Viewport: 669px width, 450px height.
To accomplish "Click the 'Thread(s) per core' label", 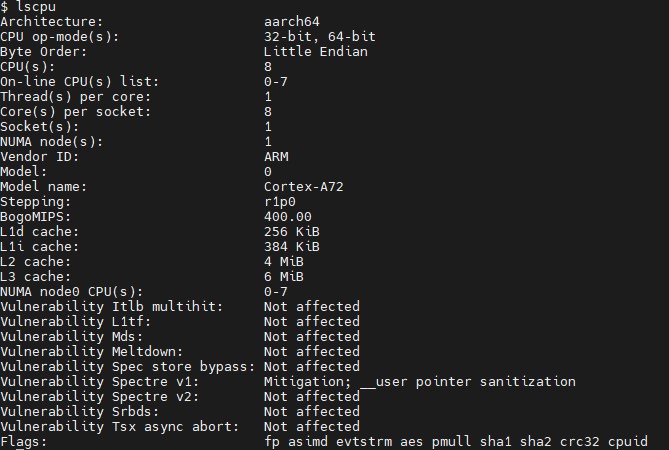I will 76,96.
